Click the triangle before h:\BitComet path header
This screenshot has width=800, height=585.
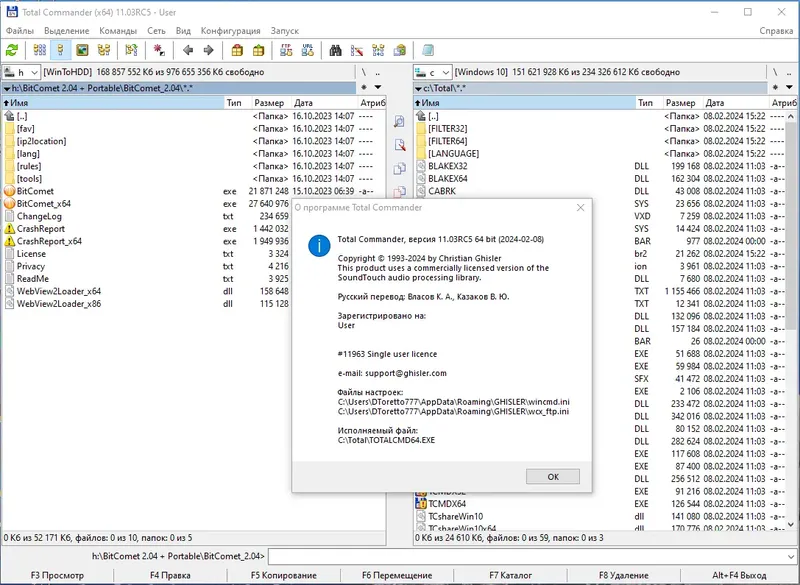7,89
